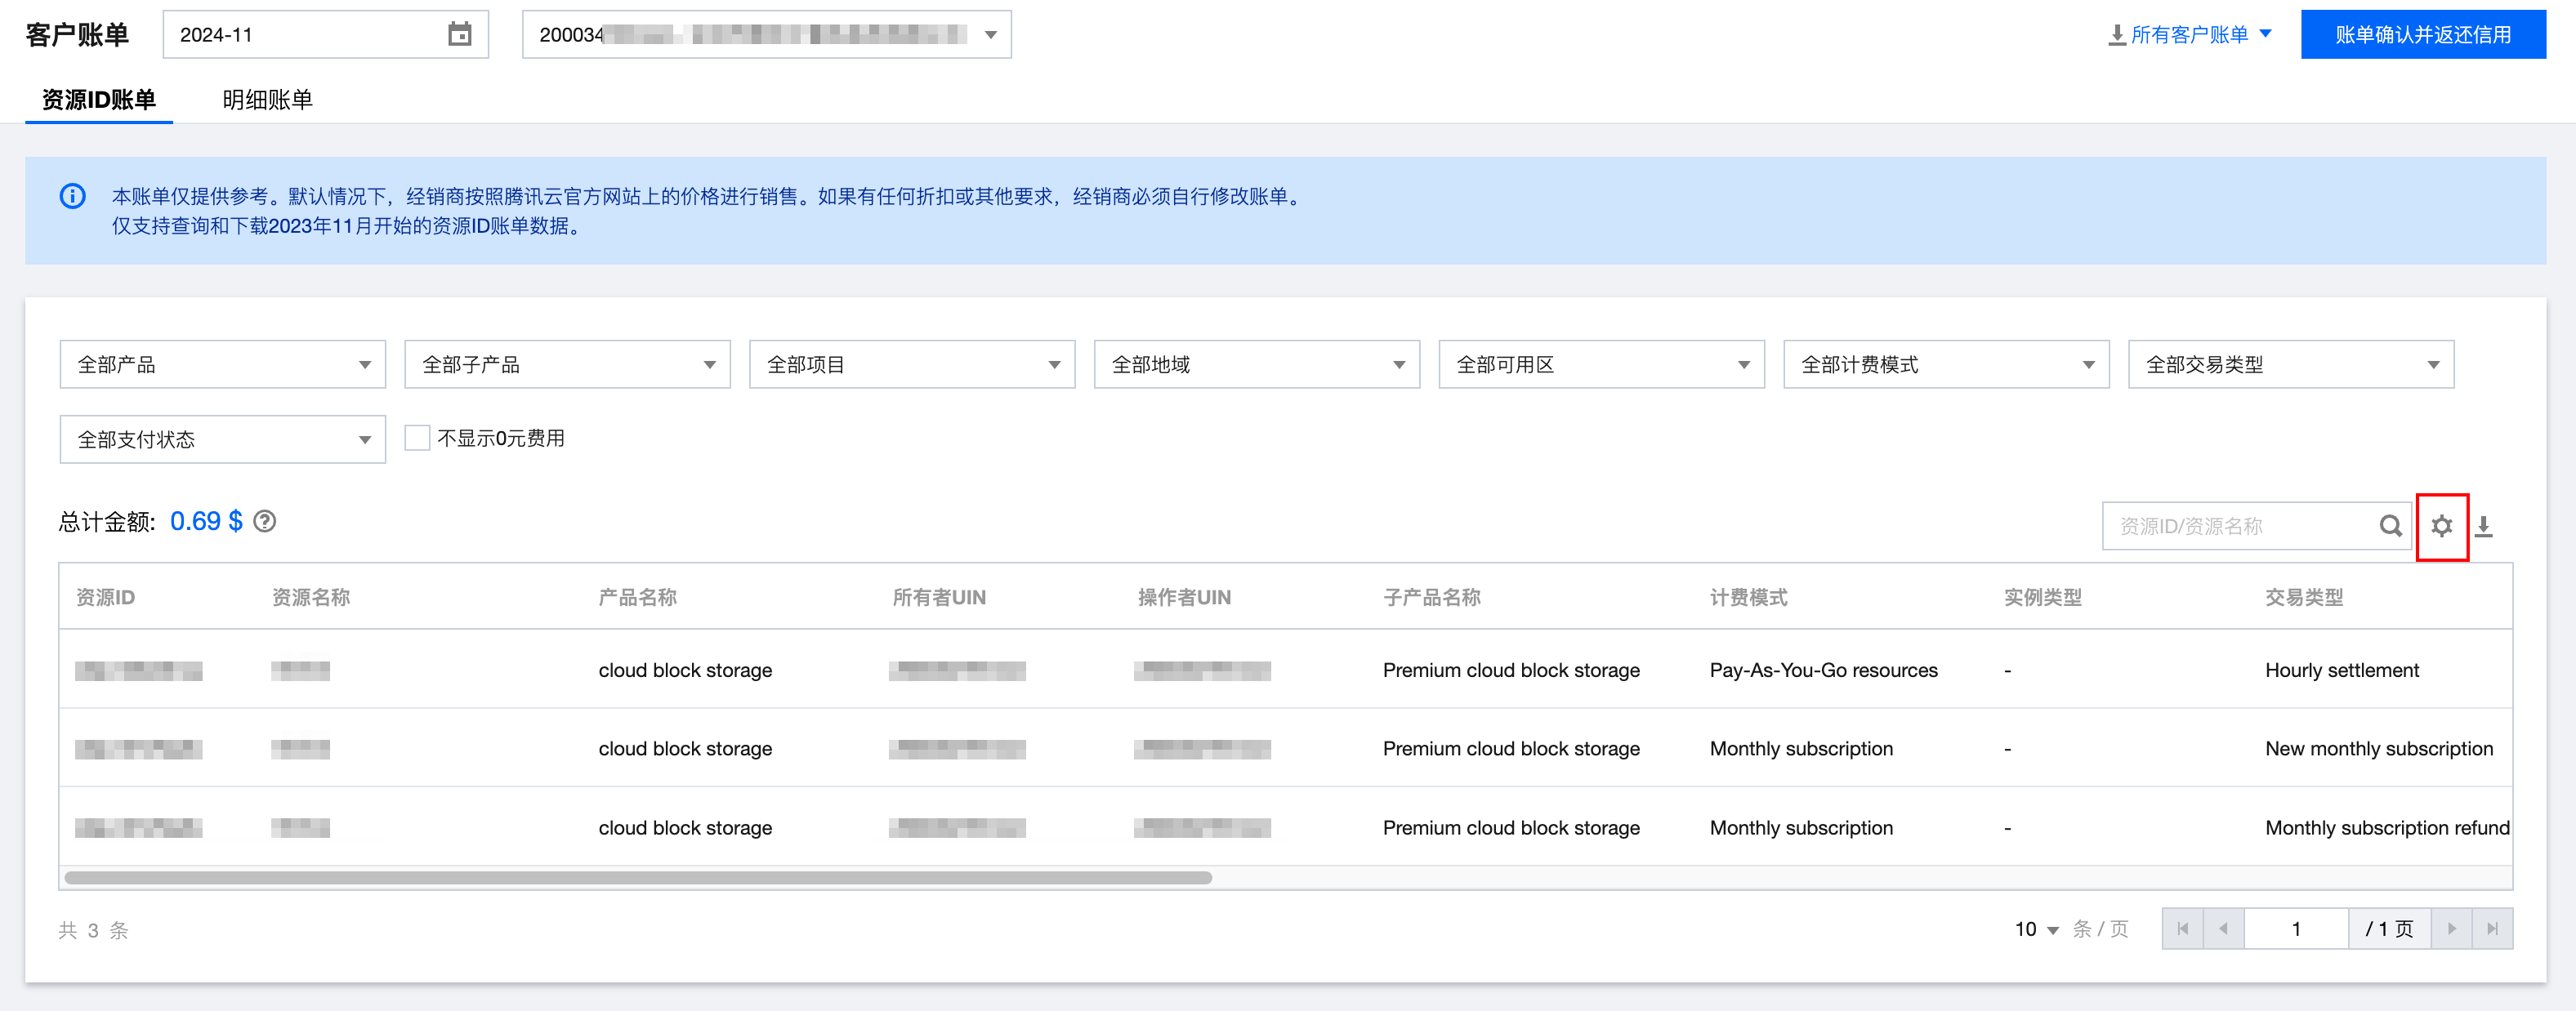Click the 账单确认并返还信用 button

coord(2422,35)
